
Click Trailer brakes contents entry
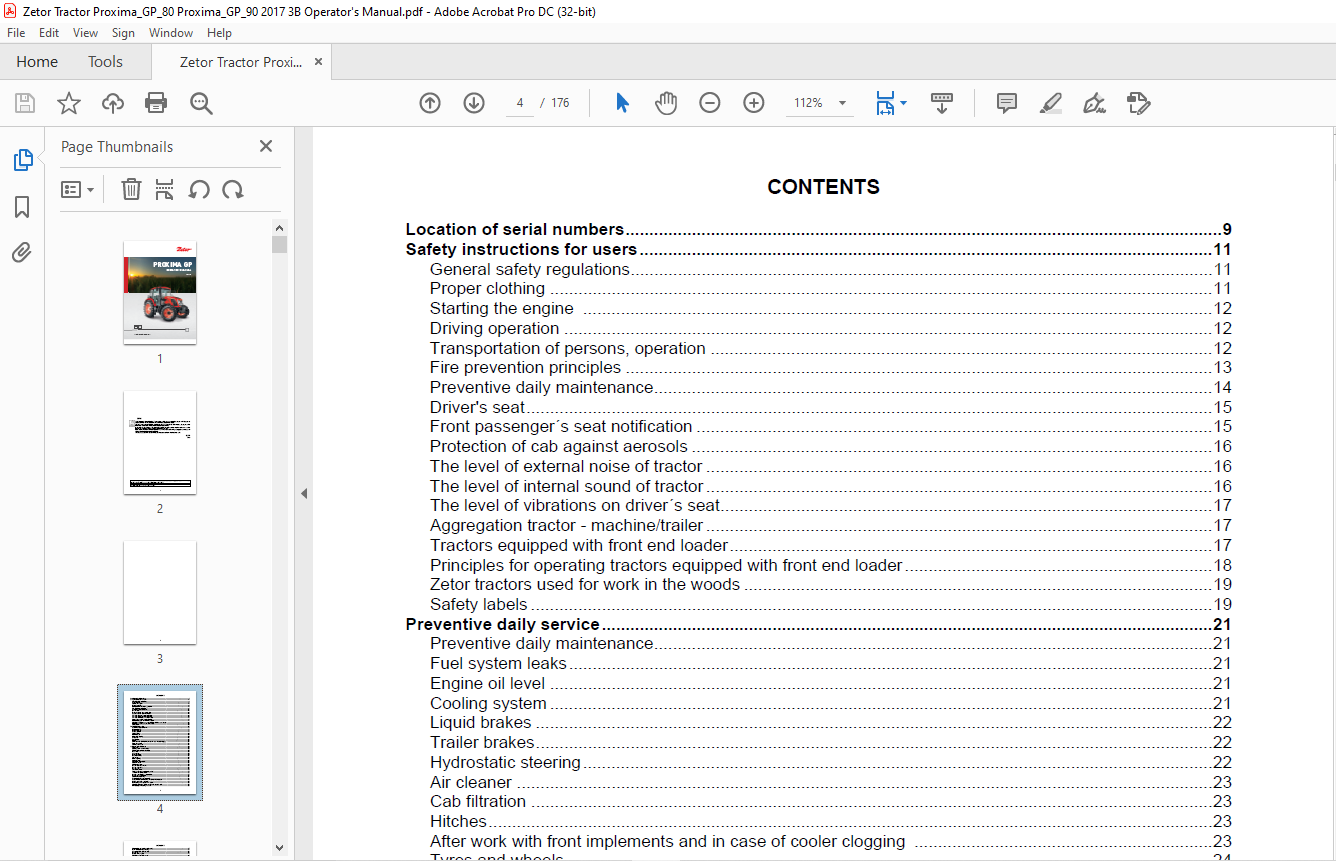click(x=830, y=743)
